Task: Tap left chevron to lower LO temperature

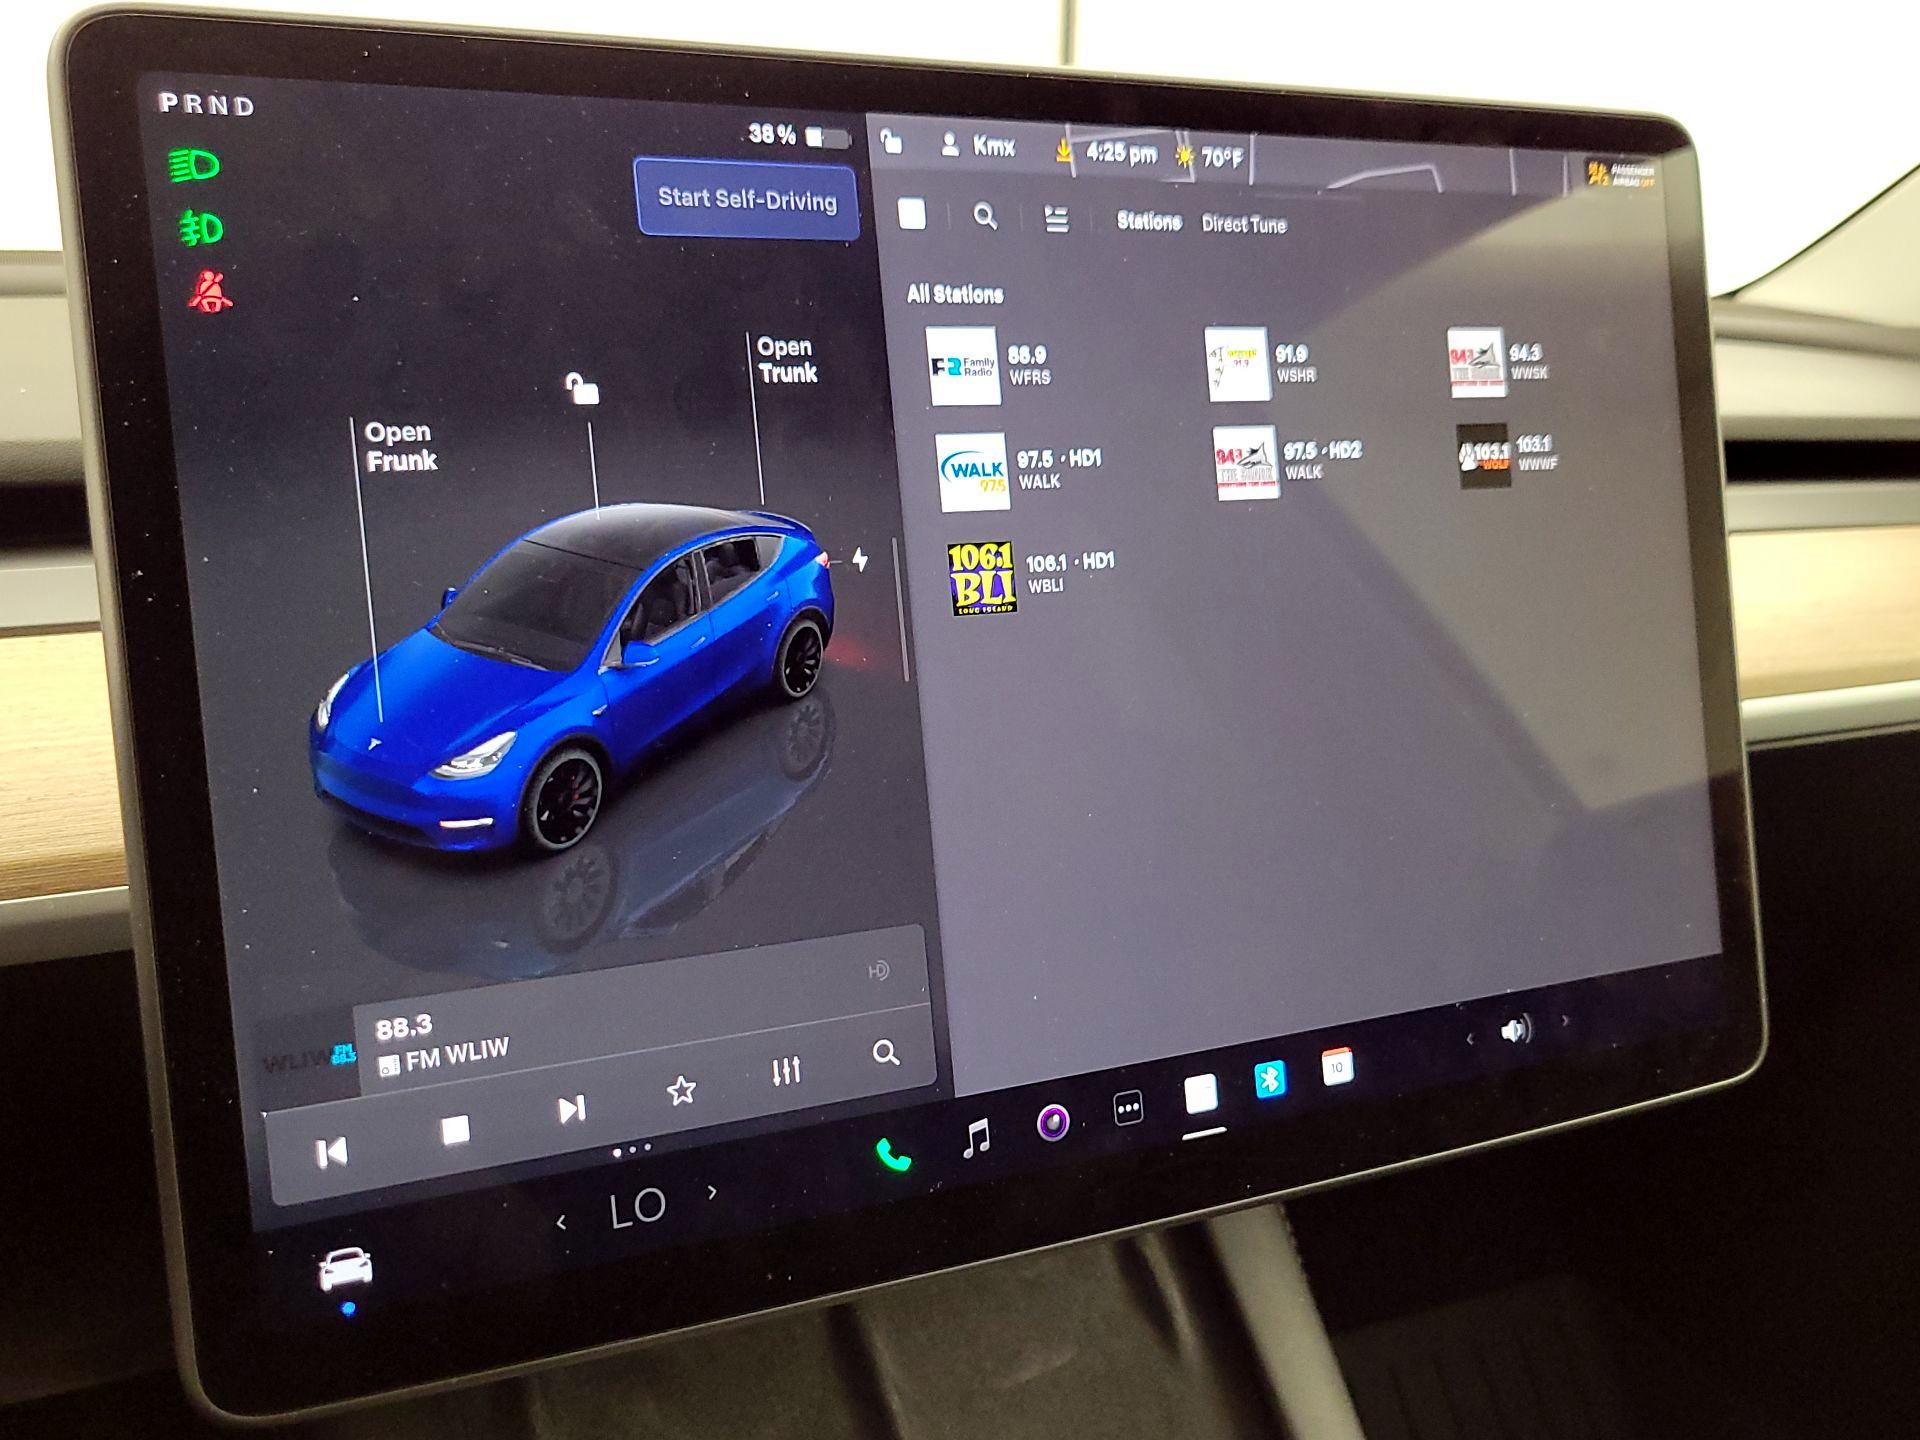Action: (563, 1220)
